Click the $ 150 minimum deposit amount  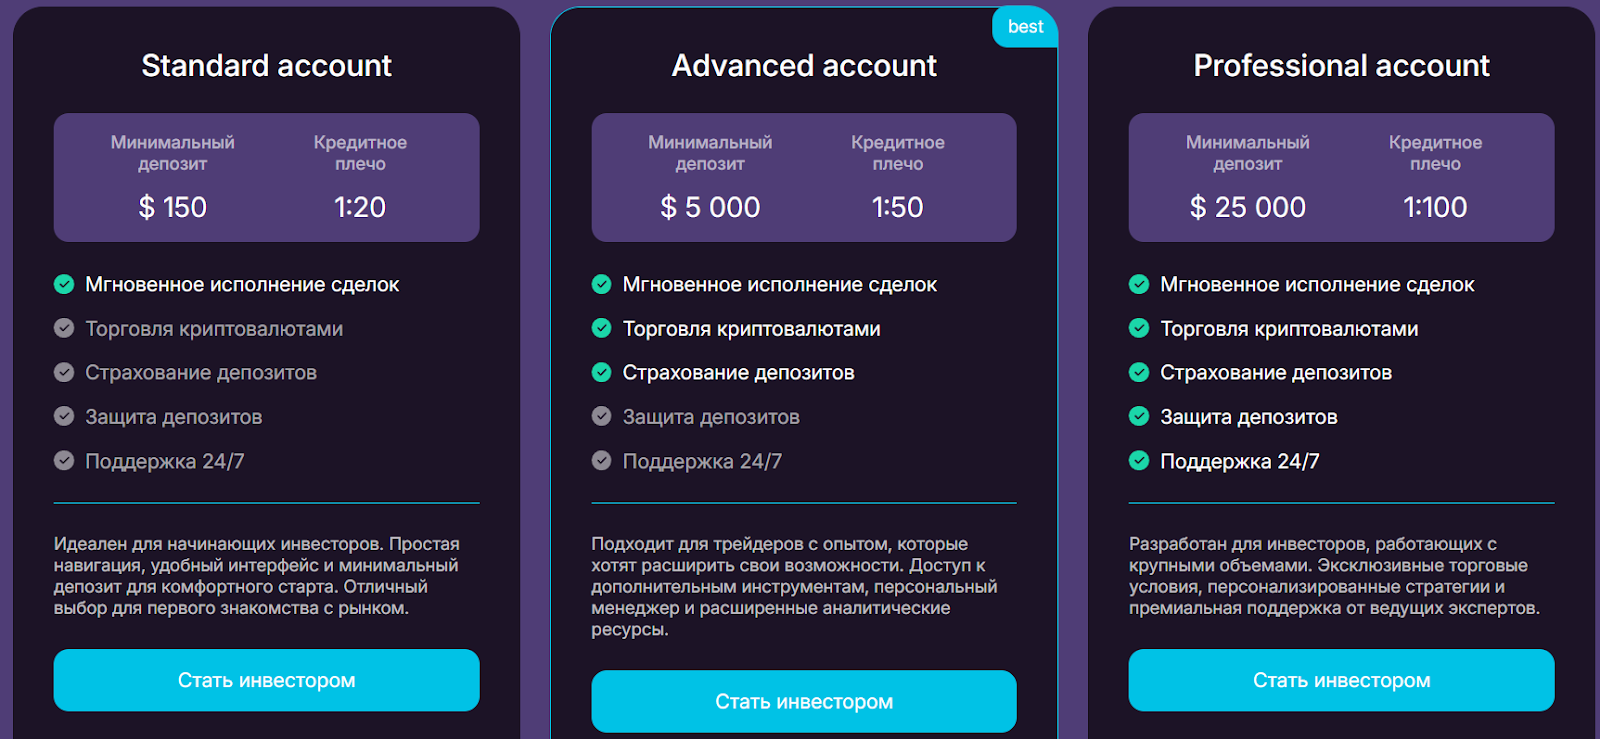(x=172, y=207)
